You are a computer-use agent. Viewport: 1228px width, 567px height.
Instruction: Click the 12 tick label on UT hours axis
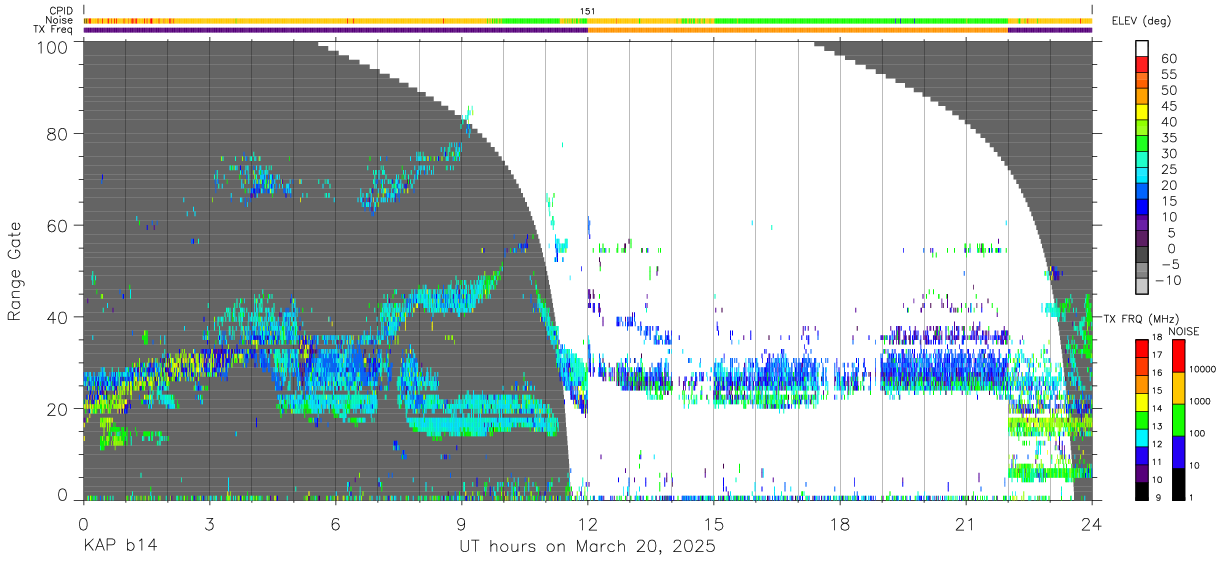point(588,523)
